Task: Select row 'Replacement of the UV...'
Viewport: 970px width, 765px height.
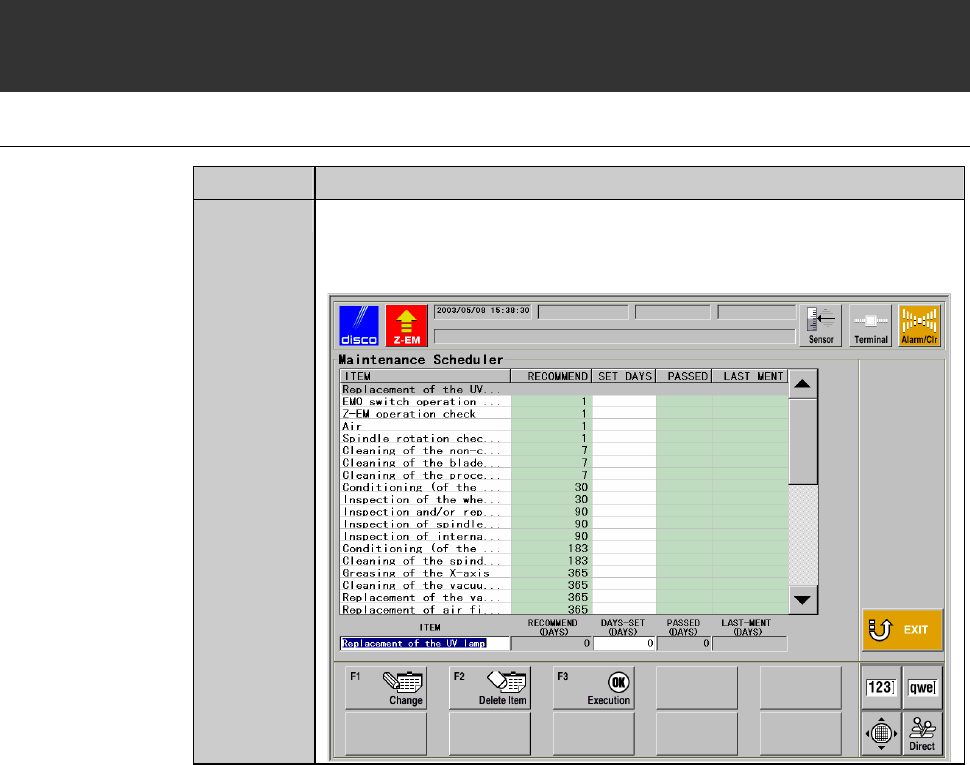Action: tap(564, 390)
